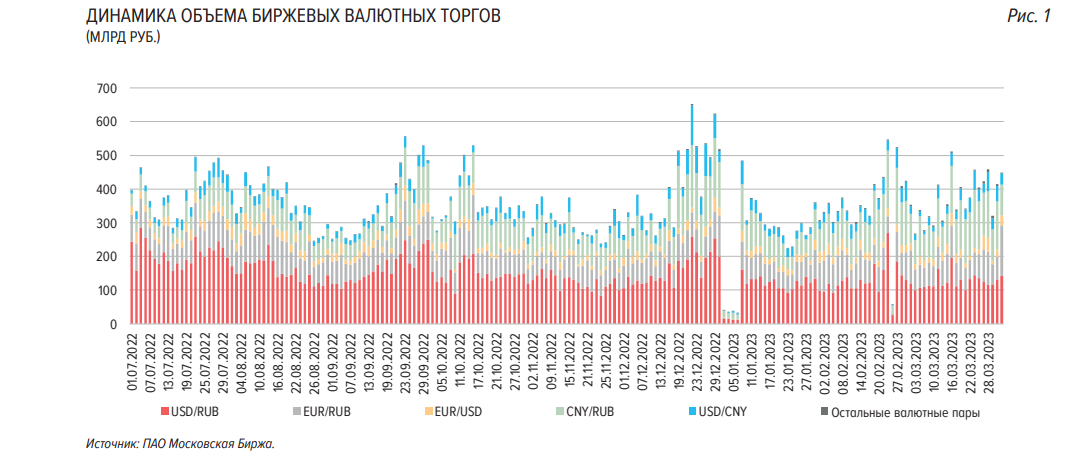Click the chart title 'ДИНАМИКА ОБЪЕМА БИРЖЕВЫХ ВАЛЮТНЫХ ТОРГОВ'

(292, 17)
